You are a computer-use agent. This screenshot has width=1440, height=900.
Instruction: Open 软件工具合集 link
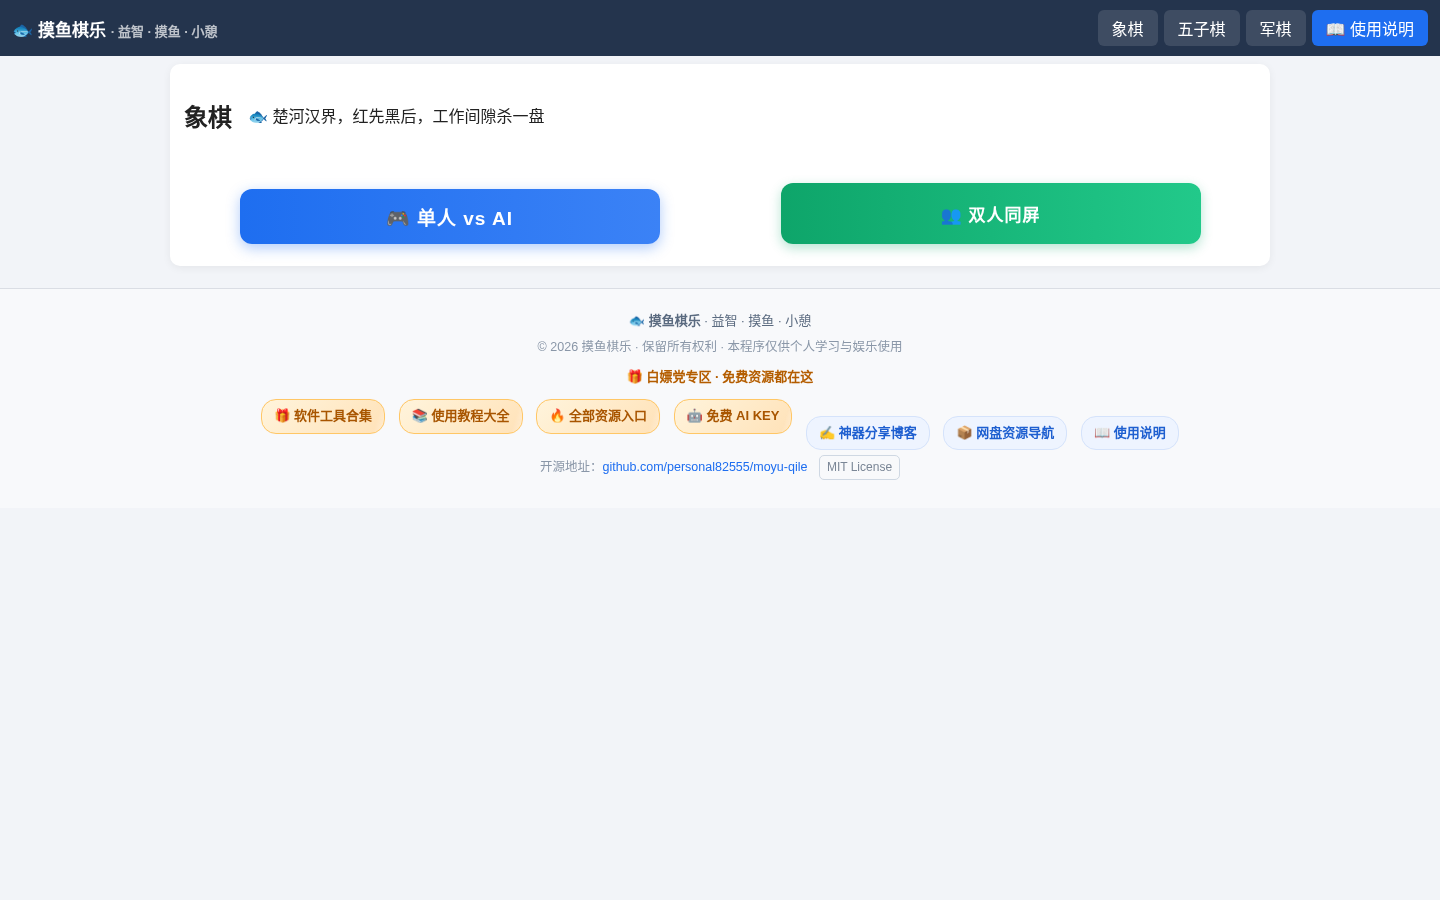(x=323, y=416)
